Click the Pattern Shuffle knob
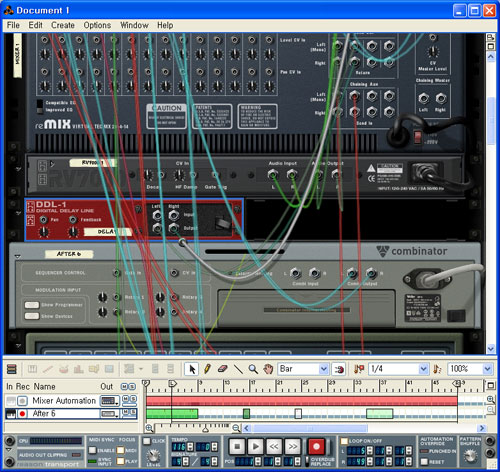The width and height of the screenshot is (500, 472). [470, 455]
